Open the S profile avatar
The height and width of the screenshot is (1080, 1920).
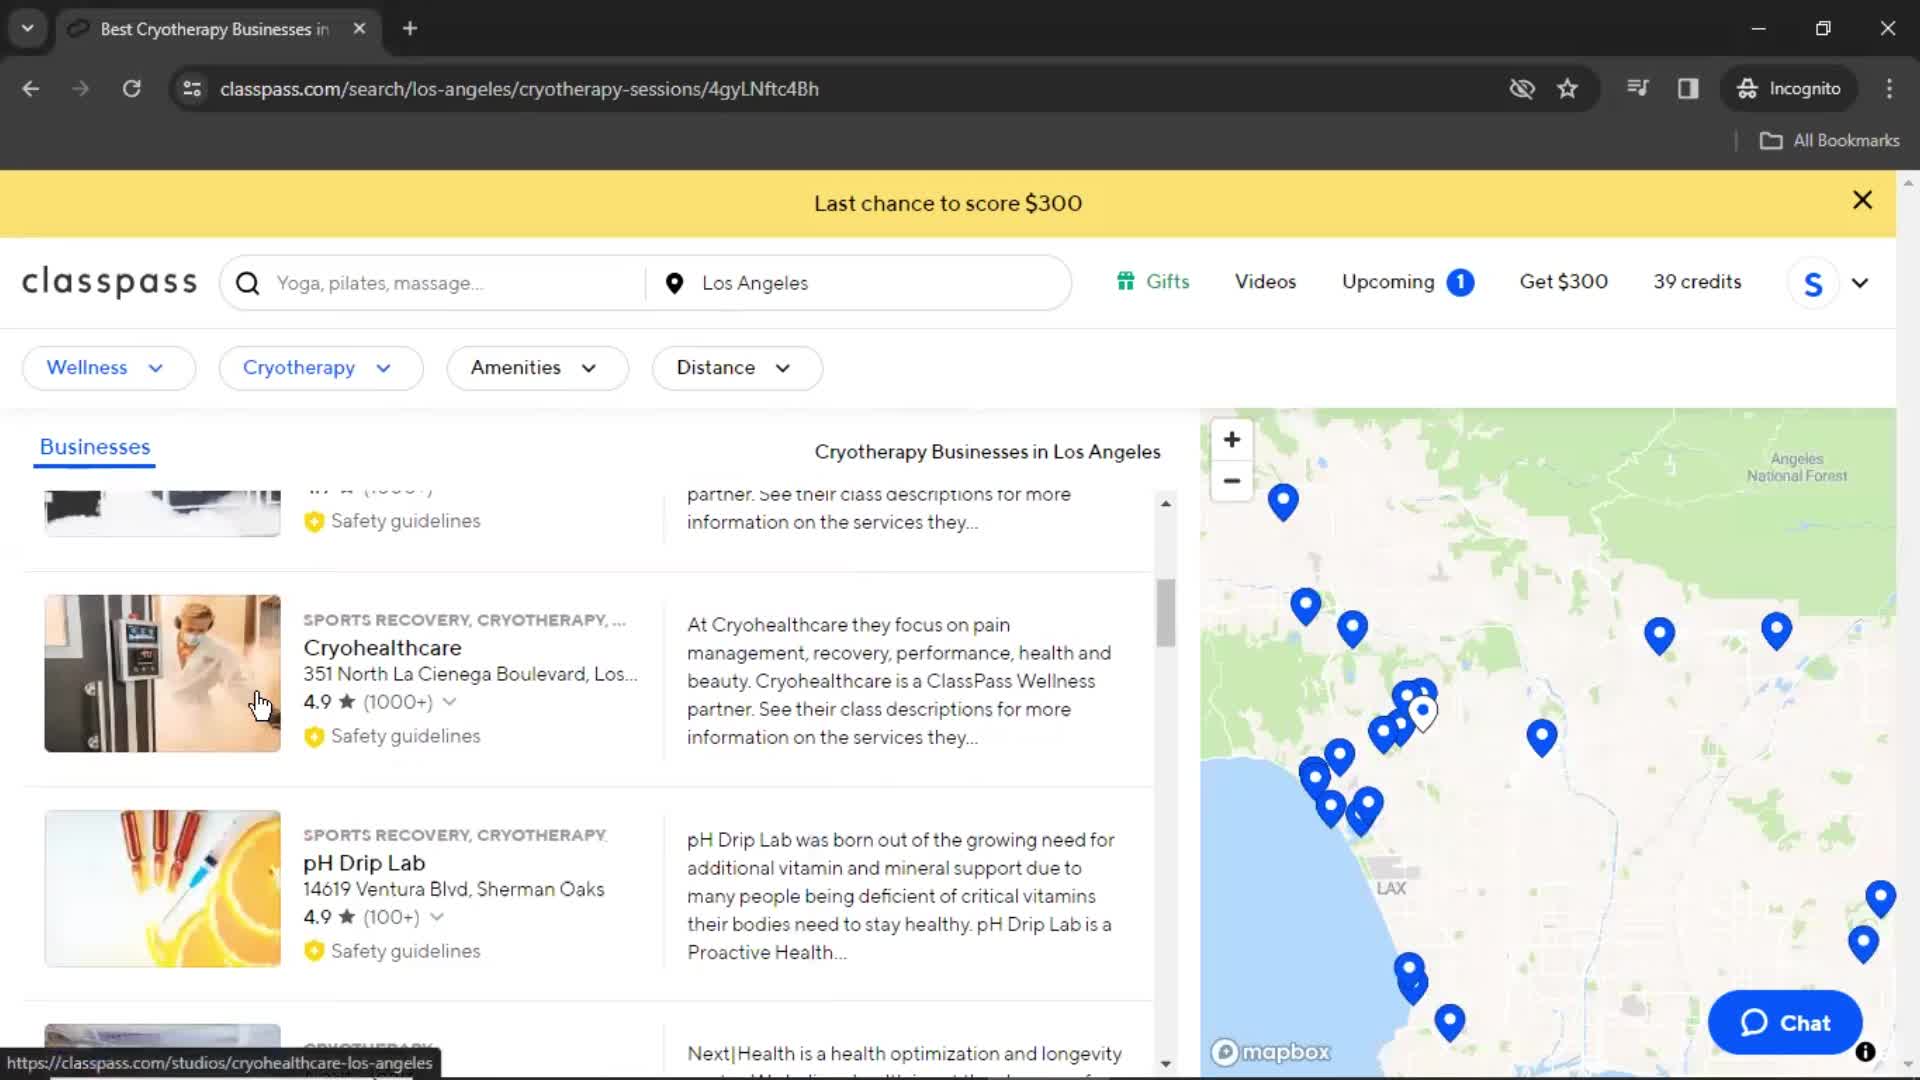tap(1813, 283)
